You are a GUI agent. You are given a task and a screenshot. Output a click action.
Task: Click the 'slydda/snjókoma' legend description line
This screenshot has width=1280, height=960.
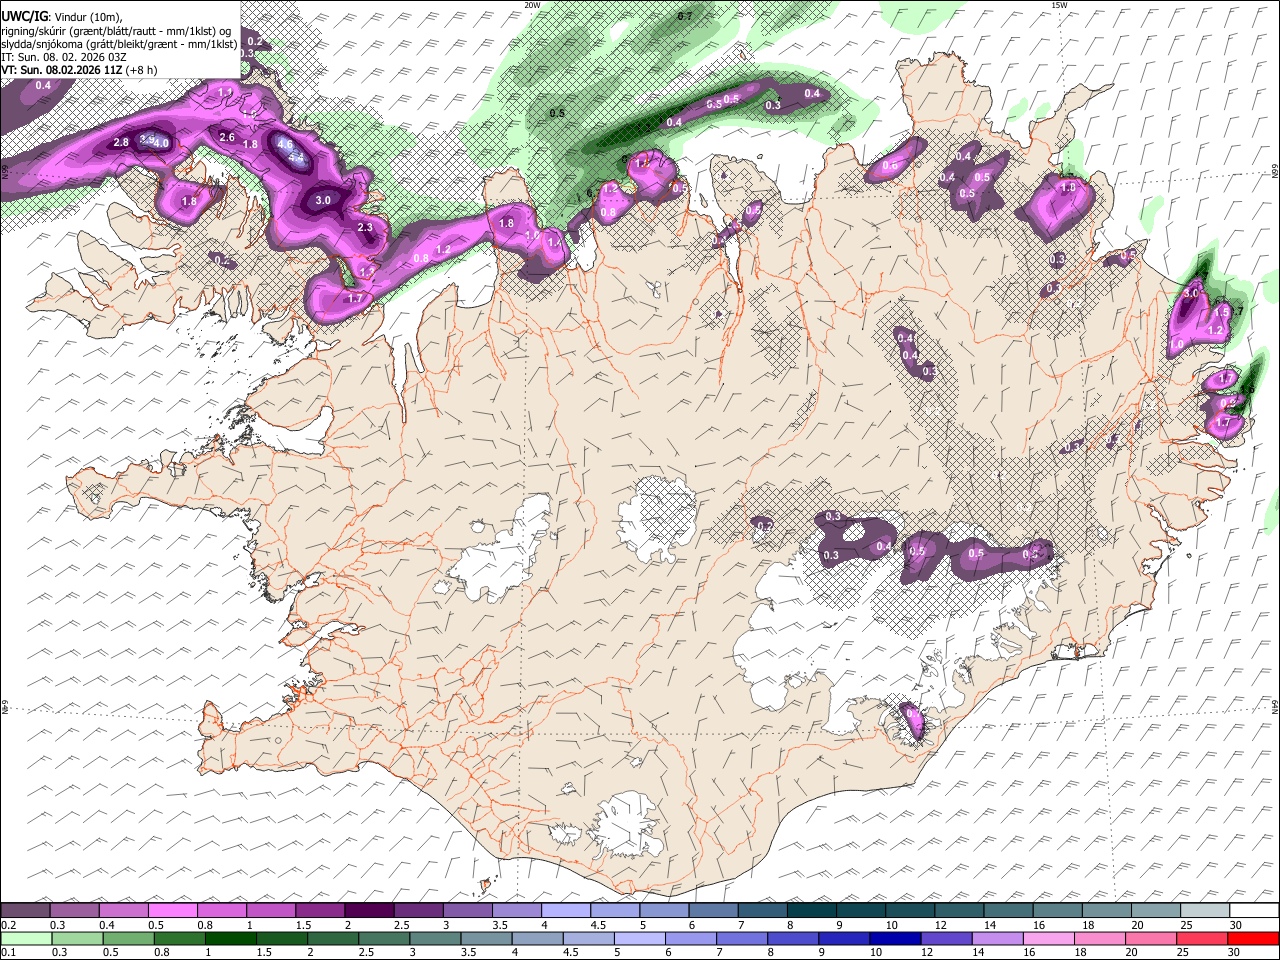click(x=119, y=44)
